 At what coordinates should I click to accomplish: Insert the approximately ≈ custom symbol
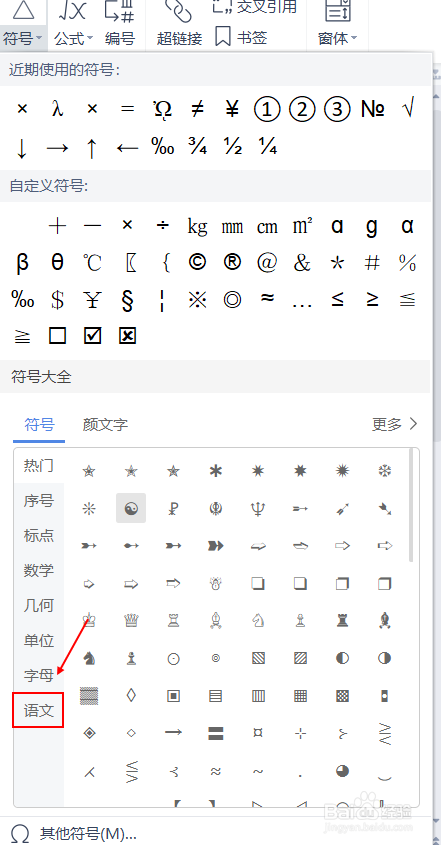pos(267,298)
